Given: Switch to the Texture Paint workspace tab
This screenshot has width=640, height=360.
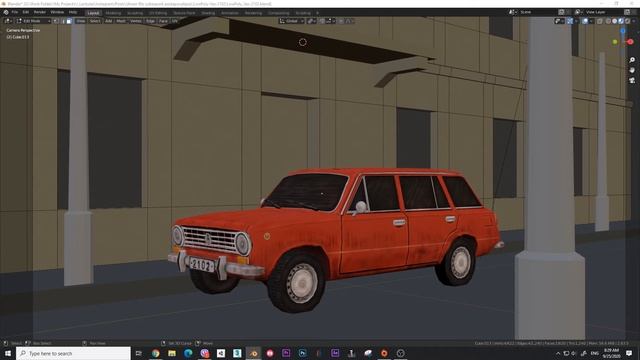Looking at the screenshot, I should click(x=184, y=13).
